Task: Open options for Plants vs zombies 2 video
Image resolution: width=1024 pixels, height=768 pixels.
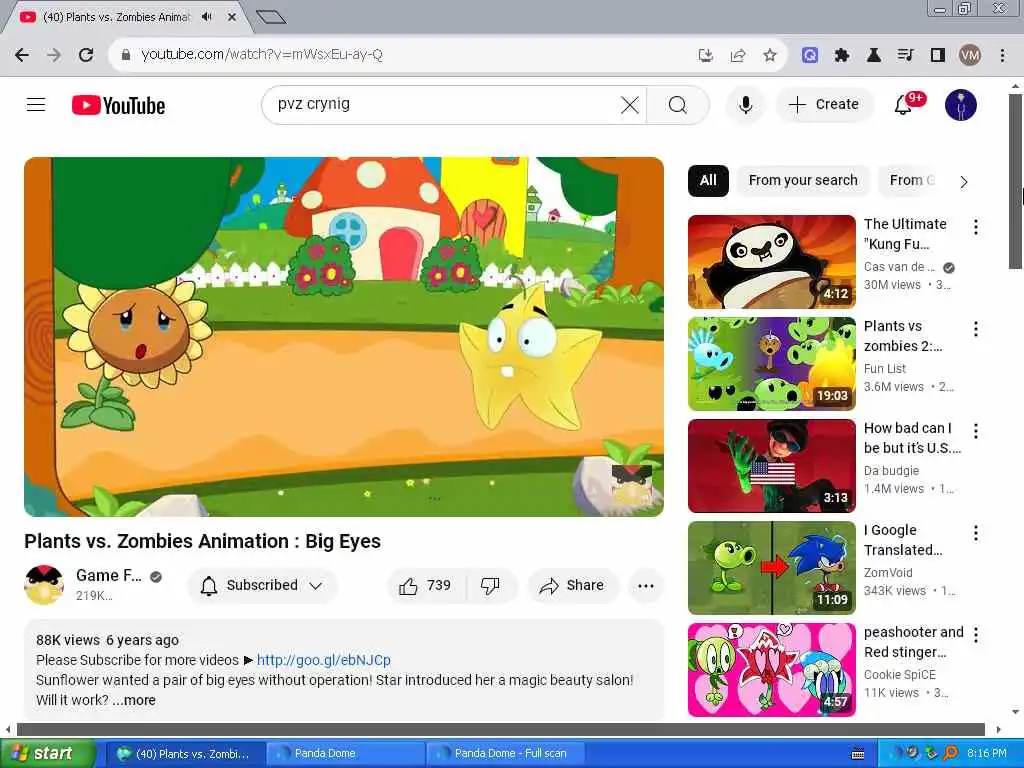Action: coord(976,328)
